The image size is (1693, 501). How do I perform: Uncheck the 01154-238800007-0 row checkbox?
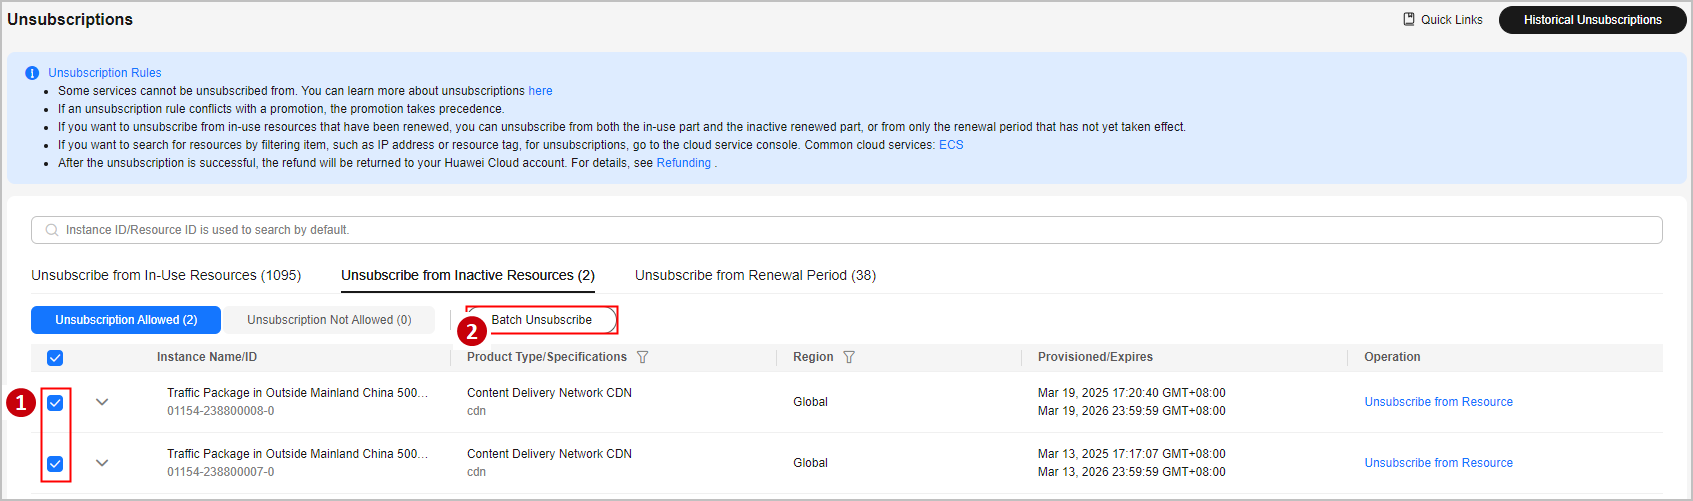point(55,464)
